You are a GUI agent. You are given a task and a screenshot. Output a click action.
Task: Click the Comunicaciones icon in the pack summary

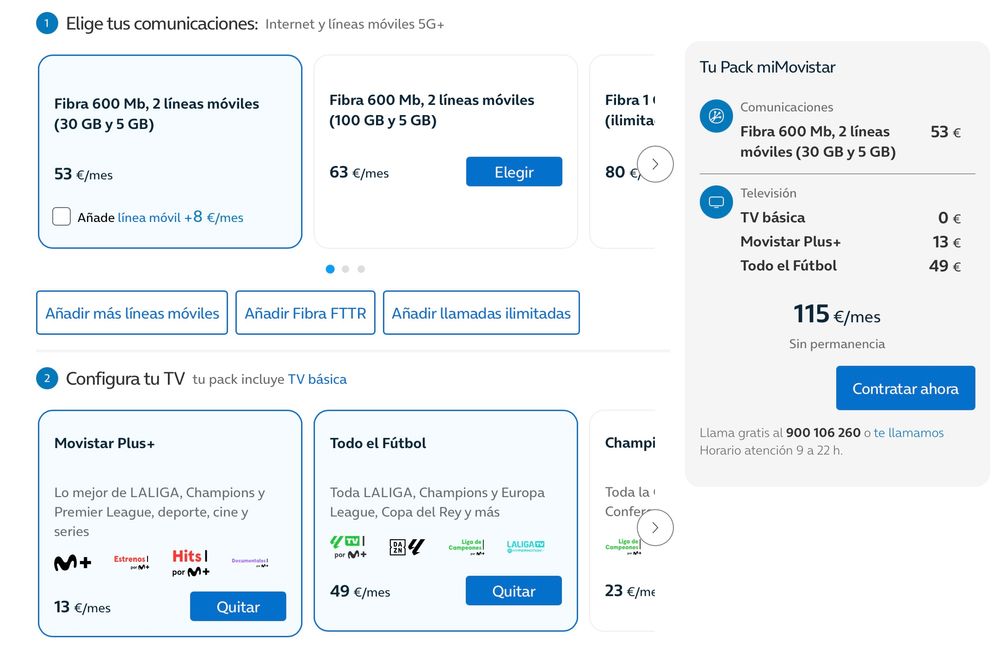tap(716, 116)
